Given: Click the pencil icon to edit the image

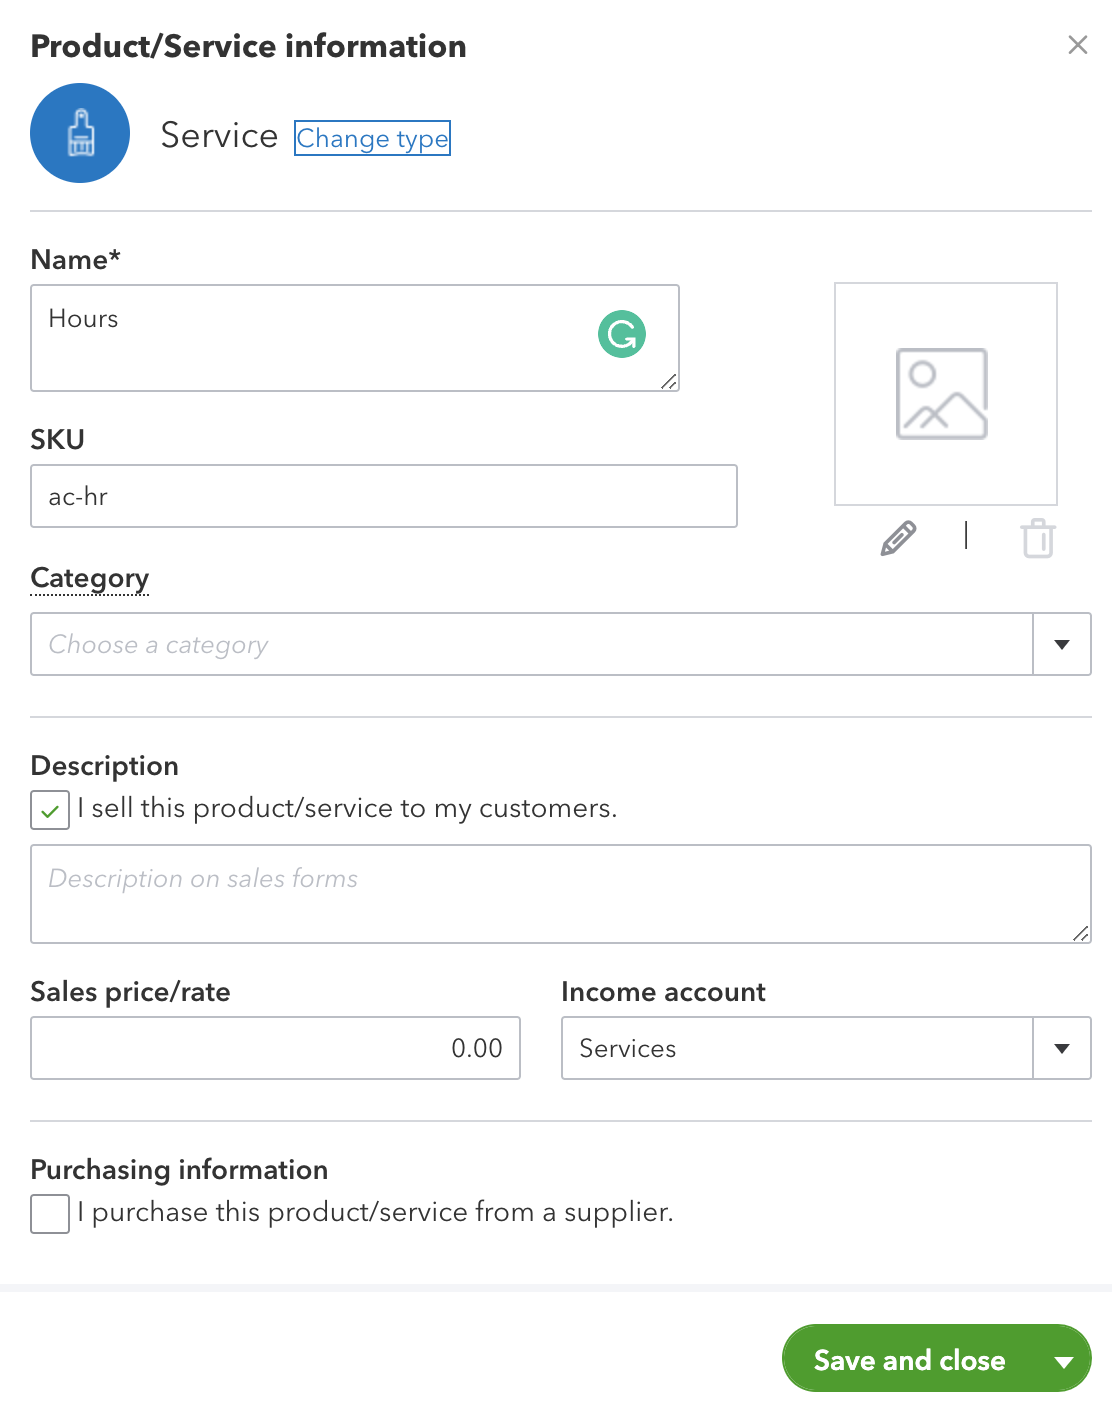Looking at the screenshot, I should pos(896,538).
